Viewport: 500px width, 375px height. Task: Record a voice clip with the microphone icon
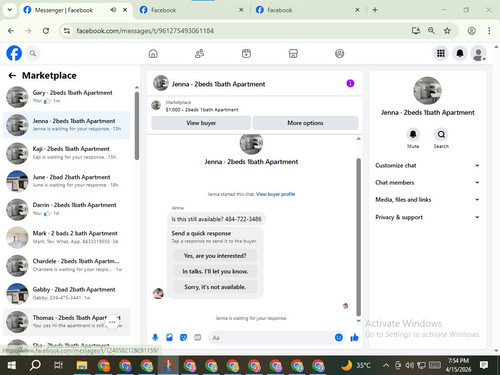(x=155, y=338)
